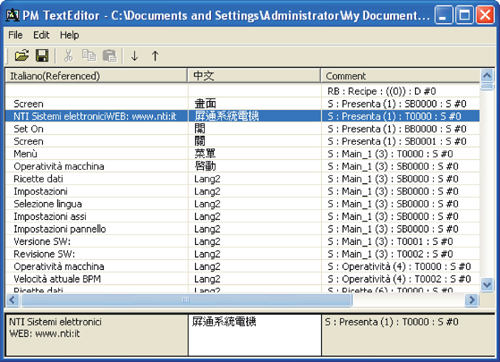The image size is (500, 362).
Task: Select the 'NTI Sistemi elettroniciWEB: www.nti:it' row
Action: click(x=243, y=116)
